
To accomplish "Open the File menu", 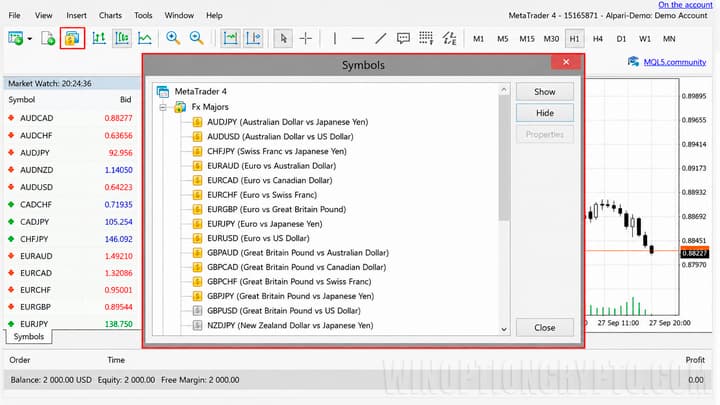I will (x=14, y=16).
